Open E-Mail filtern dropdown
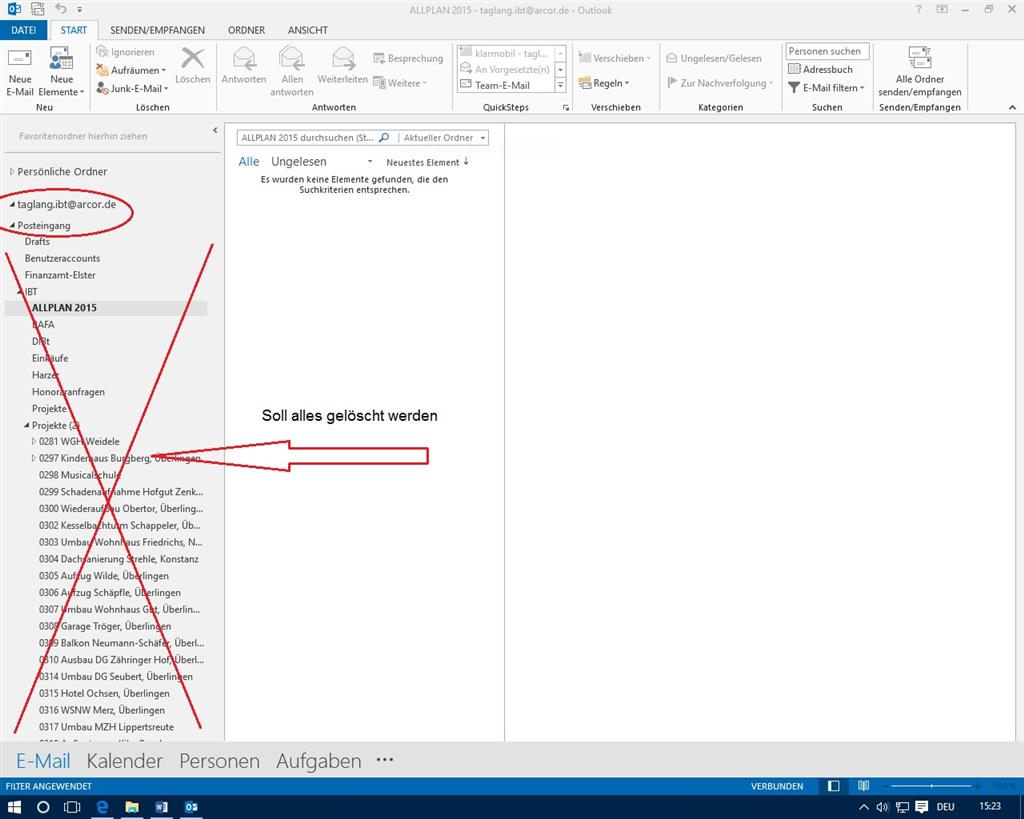Screen dimensions: 1024x819 tap(826, 88)
